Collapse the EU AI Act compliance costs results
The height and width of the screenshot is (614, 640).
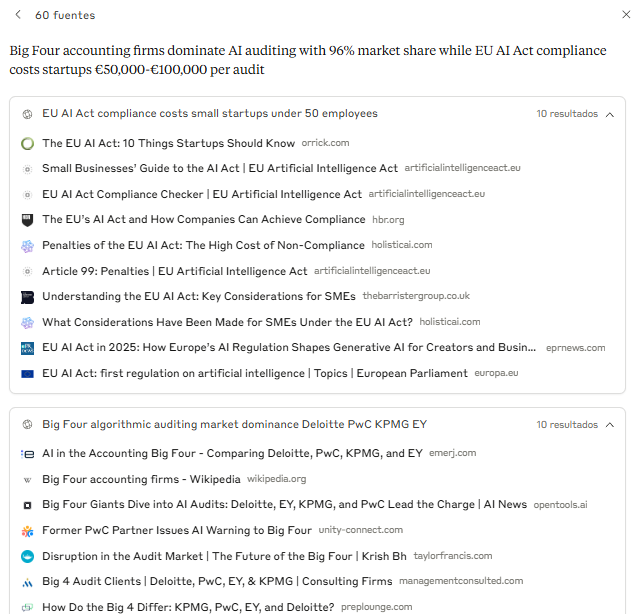[609, 114]
